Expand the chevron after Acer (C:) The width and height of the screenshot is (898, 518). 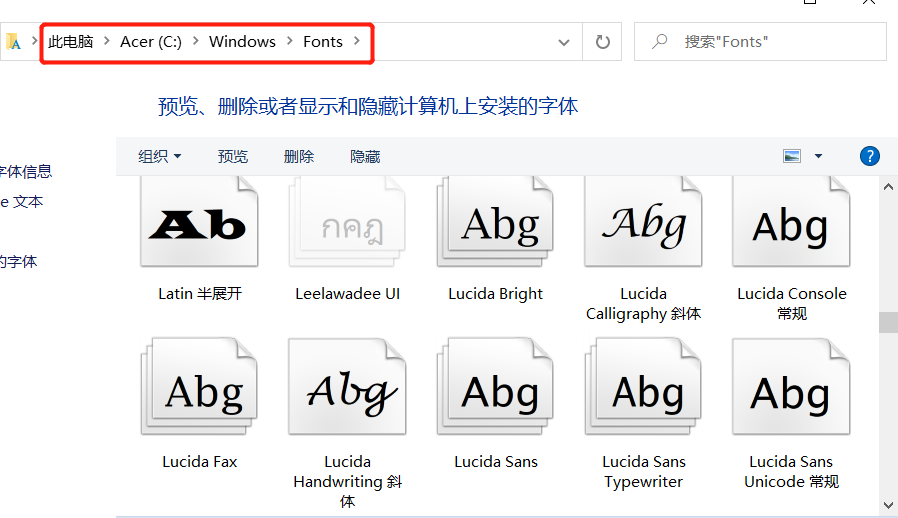tap(195, 41)
